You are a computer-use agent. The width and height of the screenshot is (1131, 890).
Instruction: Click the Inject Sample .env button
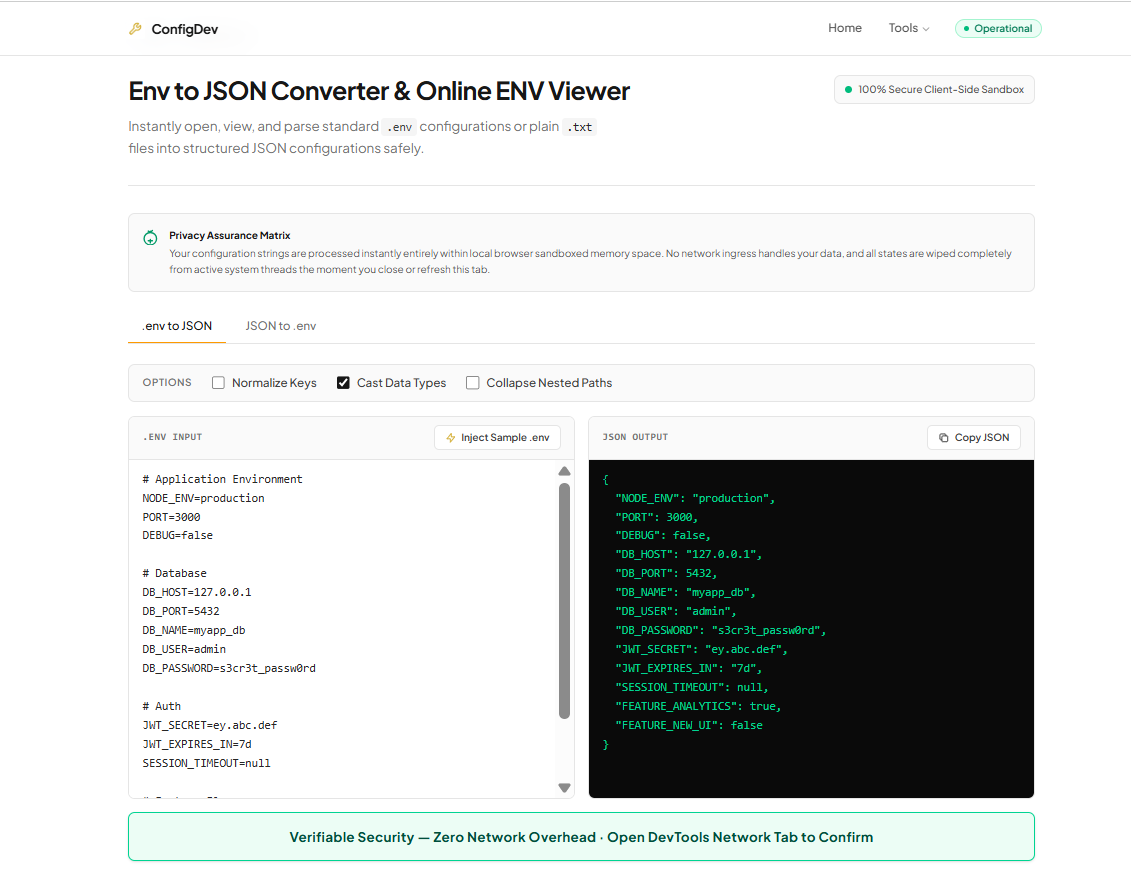click(x=497, y=438)
